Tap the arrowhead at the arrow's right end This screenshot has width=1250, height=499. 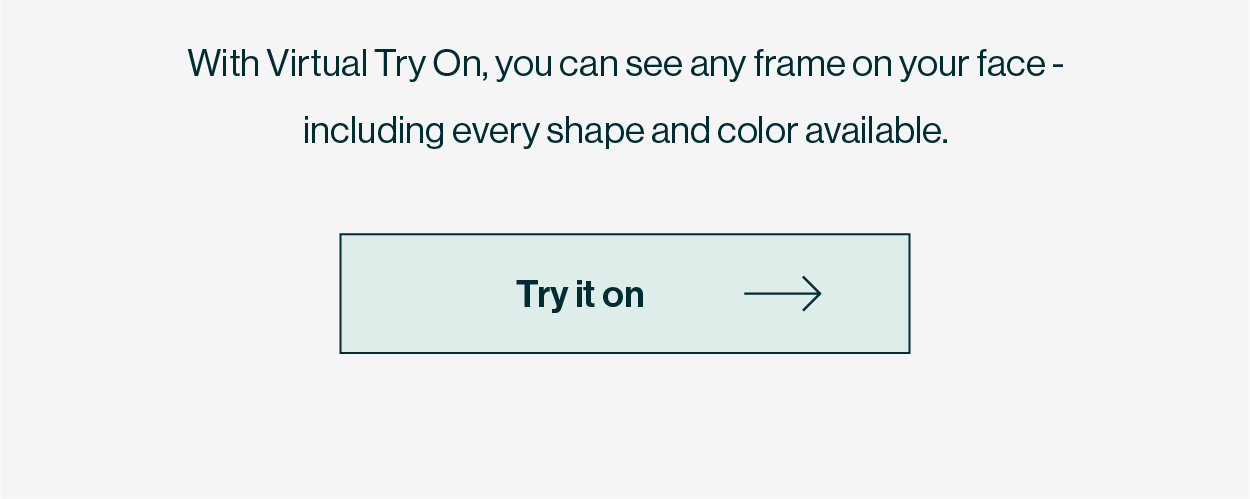click(811, 294)
